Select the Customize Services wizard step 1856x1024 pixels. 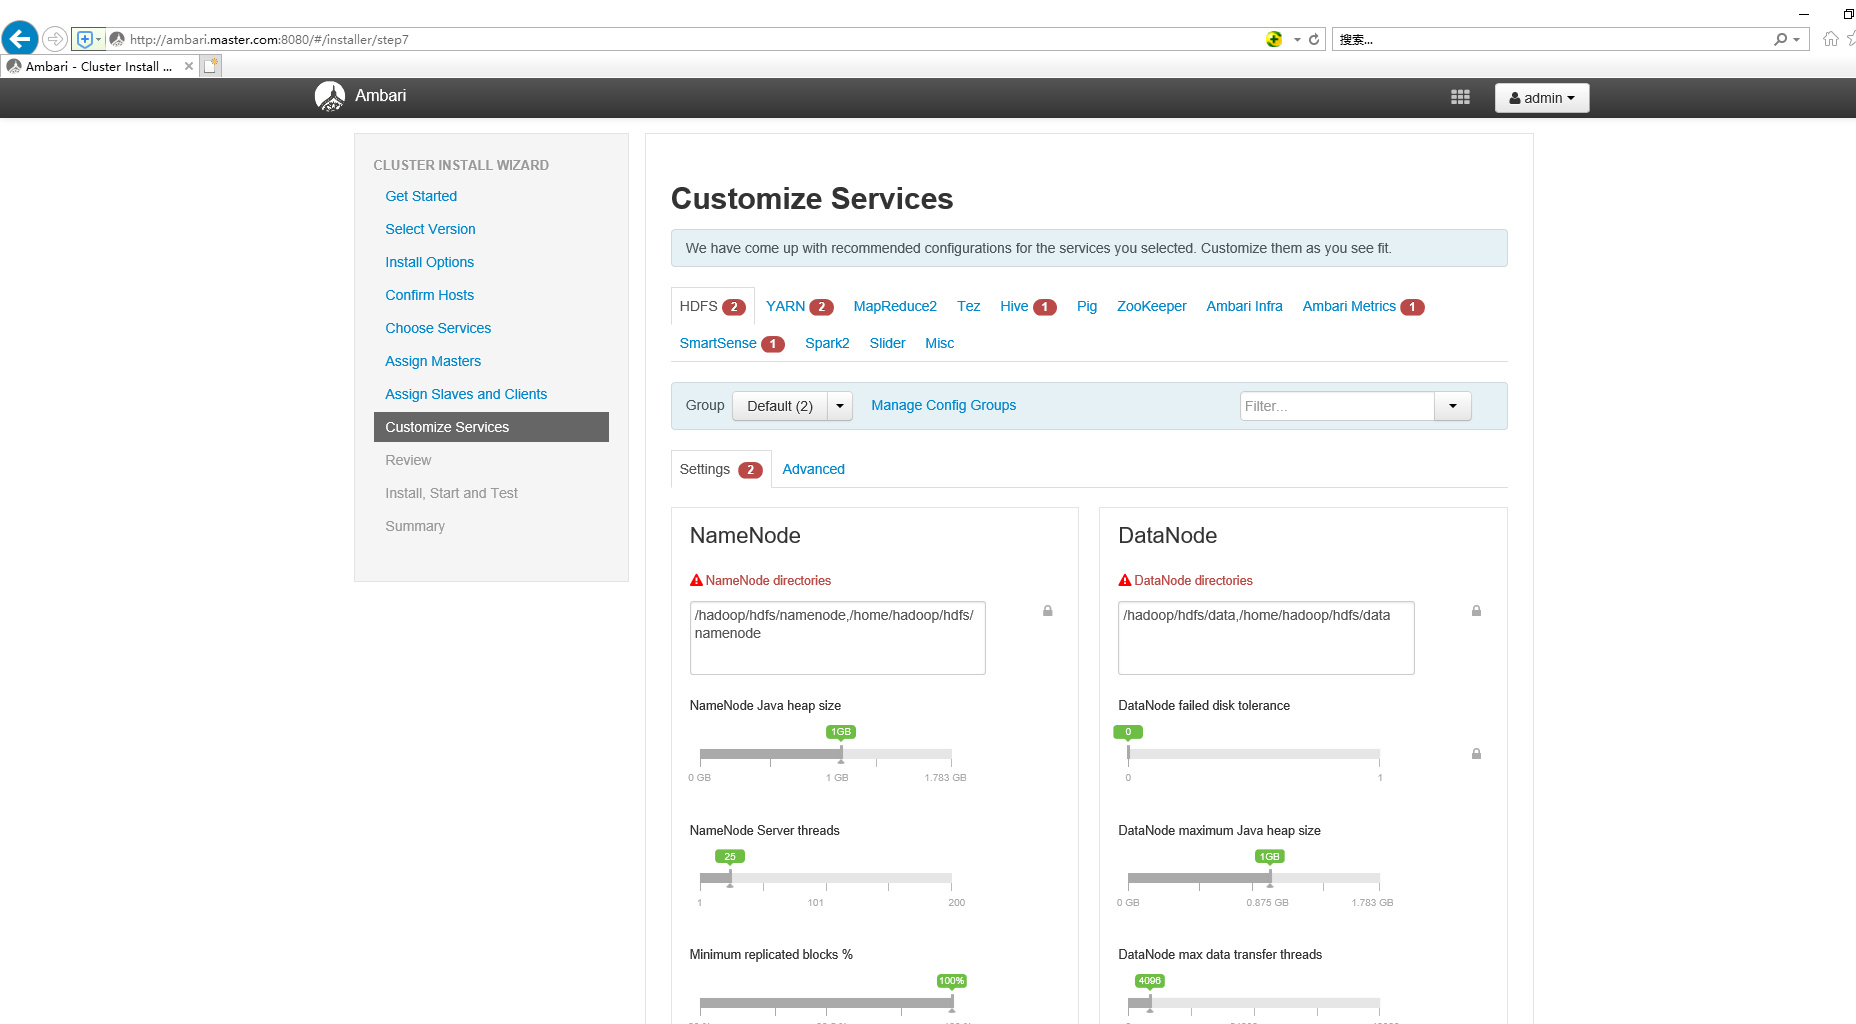coord(491,427)
